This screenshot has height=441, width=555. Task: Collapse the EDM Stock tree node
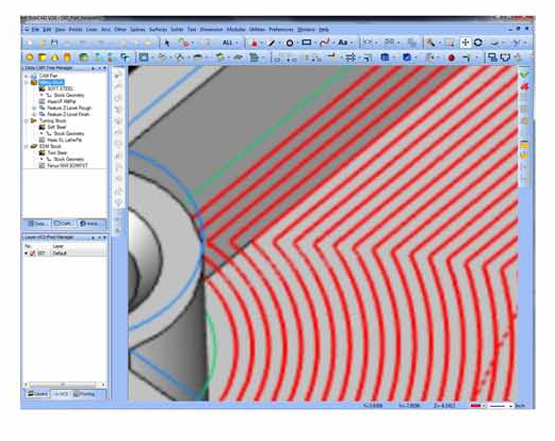26,146
